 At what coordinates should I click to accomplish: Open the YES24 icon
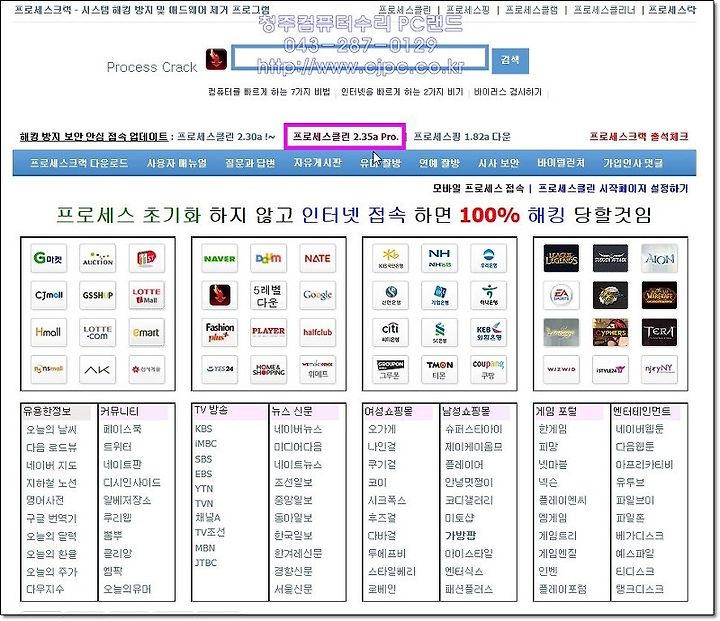219,369
